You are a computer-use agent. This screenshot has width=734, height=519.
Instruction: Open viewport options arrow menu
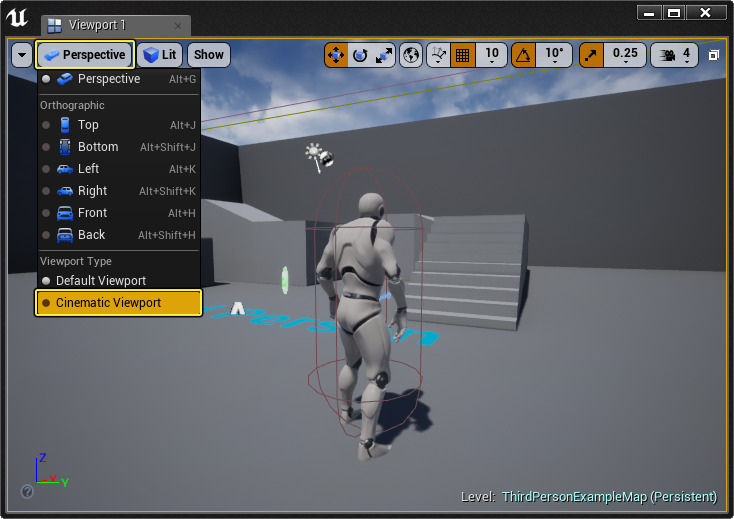(22, 55)
